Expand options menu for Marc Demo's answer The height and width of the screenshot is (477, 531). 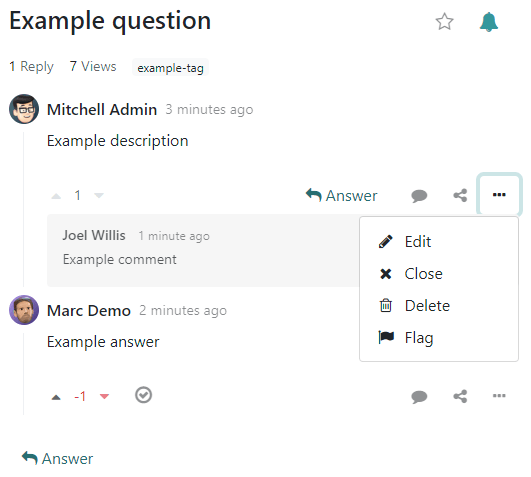point(499,395)
